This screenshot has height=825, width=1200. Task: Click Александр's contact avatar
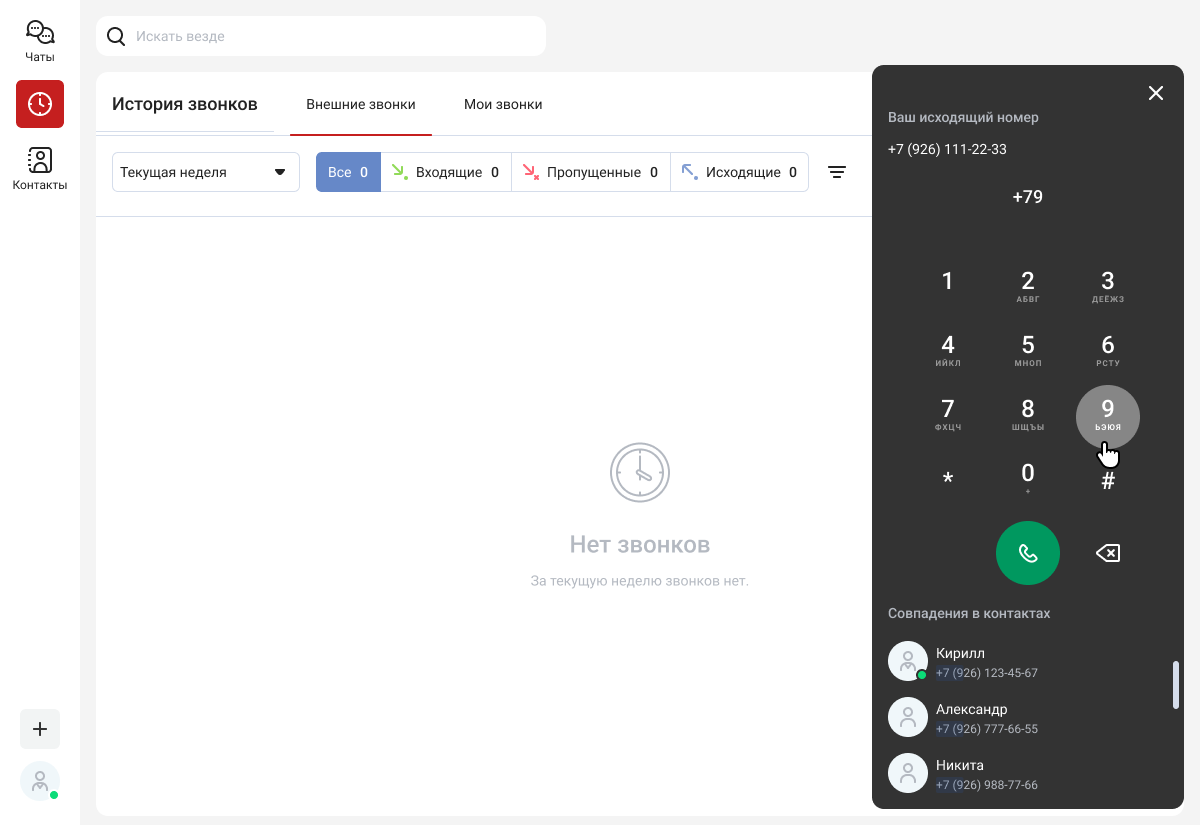(908, 717)
